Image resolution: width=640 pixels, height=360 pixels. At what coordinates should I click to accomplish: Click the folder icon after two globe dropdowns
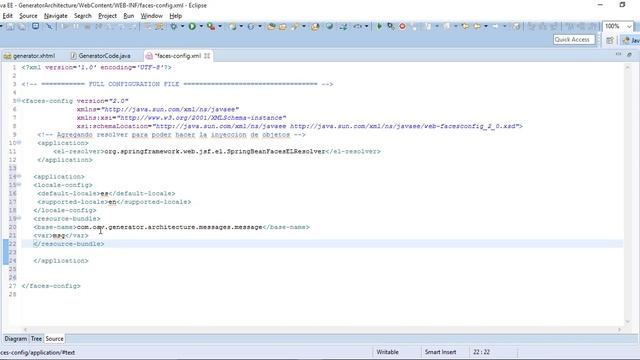(x=271, y=27)
